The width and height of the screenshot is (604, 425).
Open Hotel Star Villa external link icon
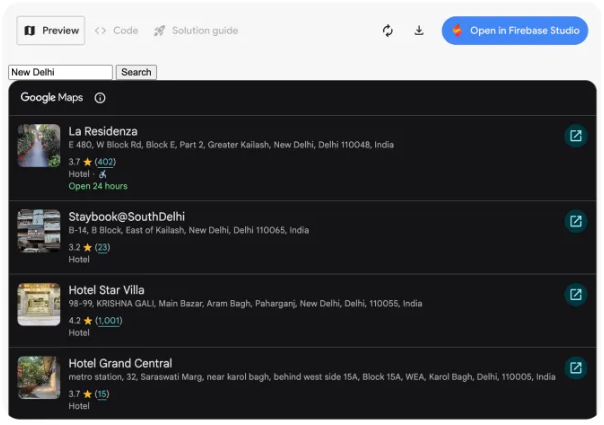pos(575,295)
